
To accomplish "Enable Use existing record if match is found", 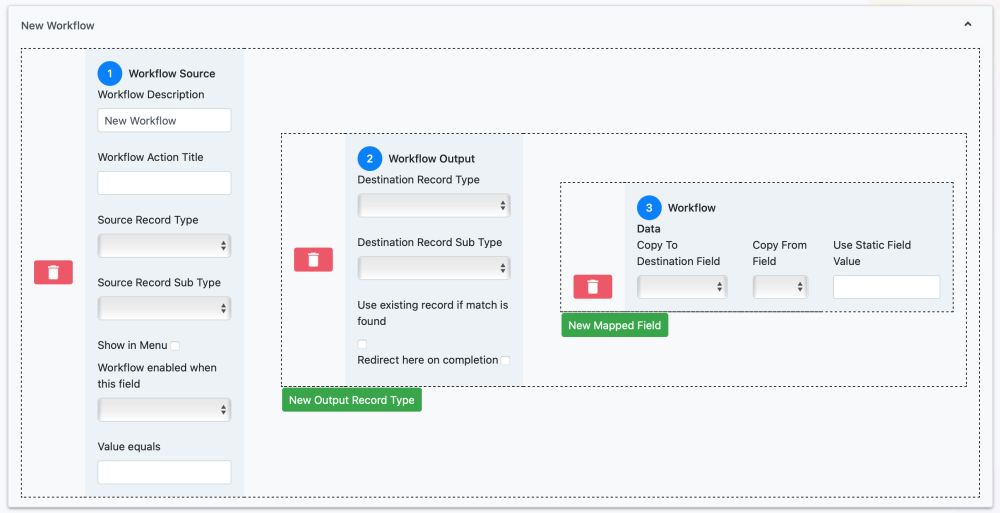I will point(362,344).
